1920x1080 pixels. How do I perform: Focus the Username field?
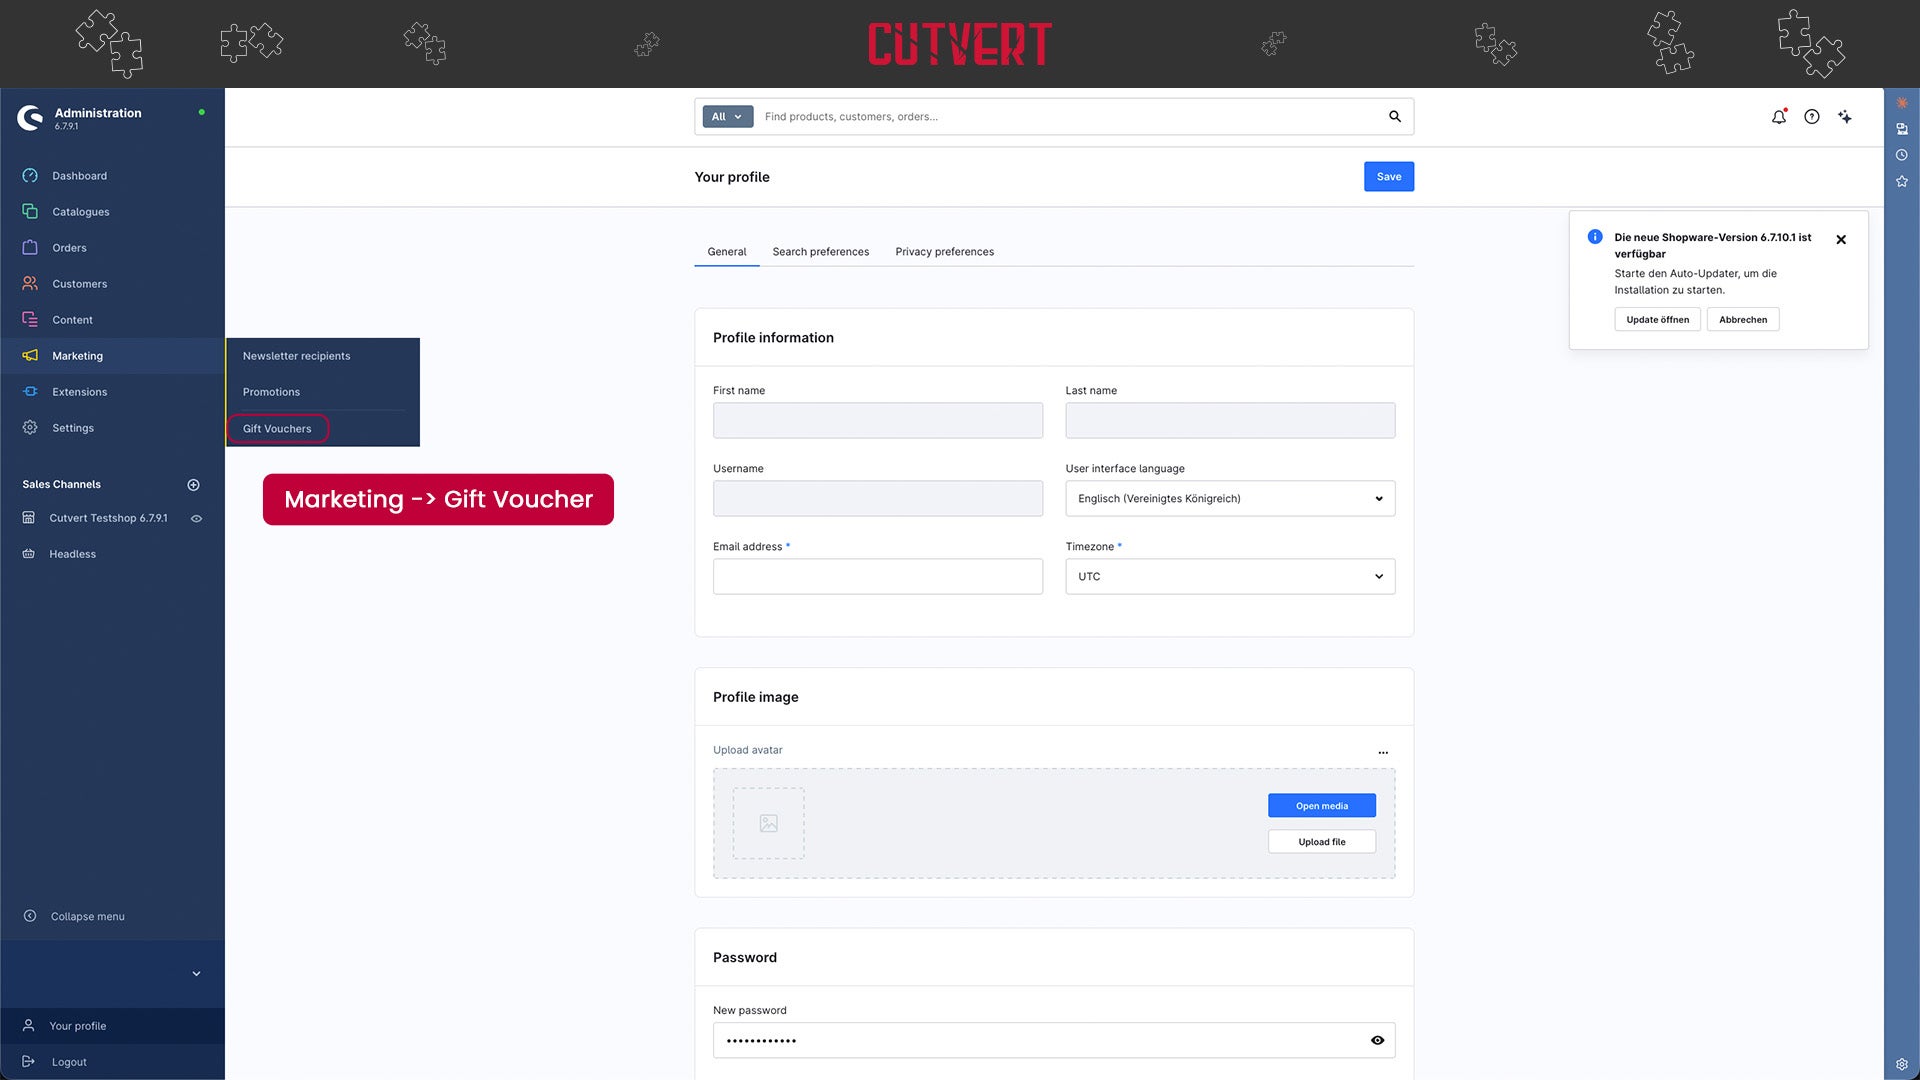click(878, 499)
